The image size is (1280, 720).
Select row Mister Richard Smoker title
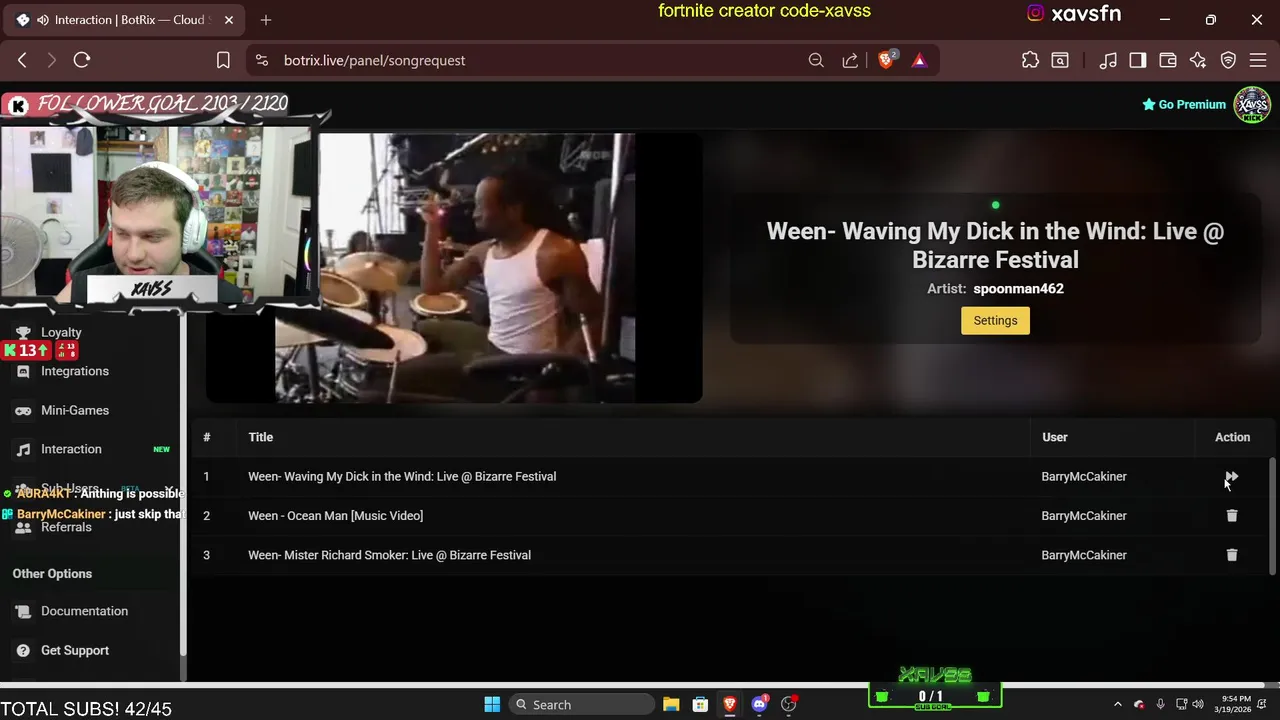389,555
